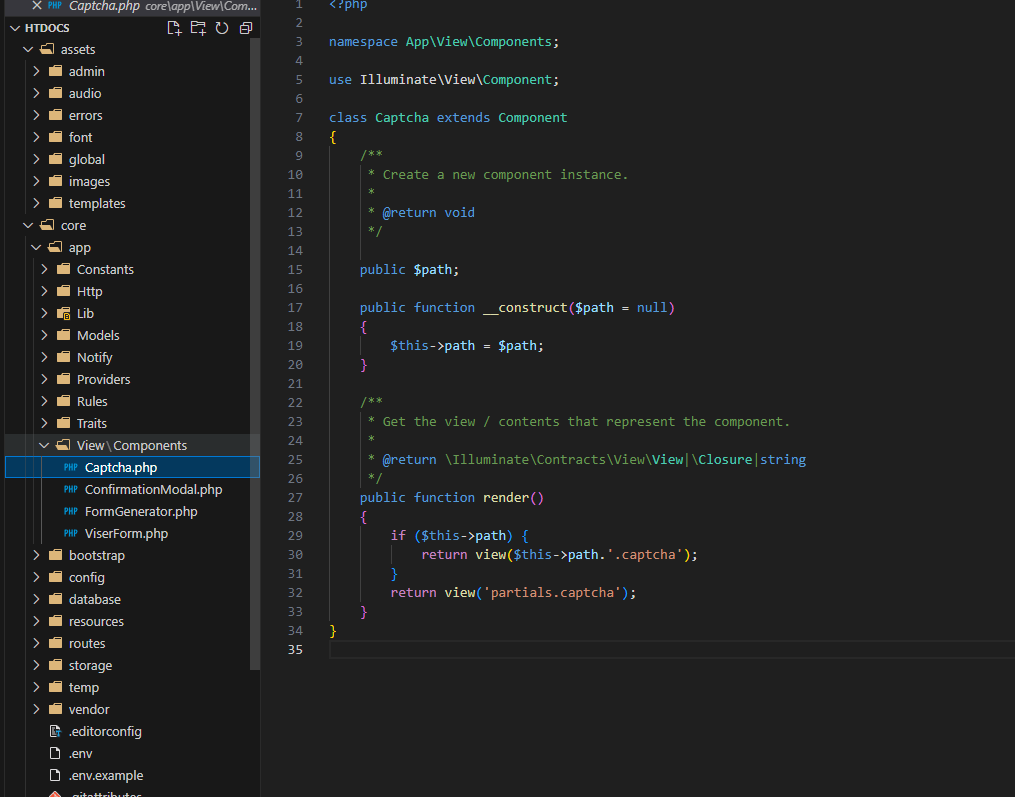Collapse the HTDOCS root section
The height and width of the screenshot is (797, 1015).
16,28
